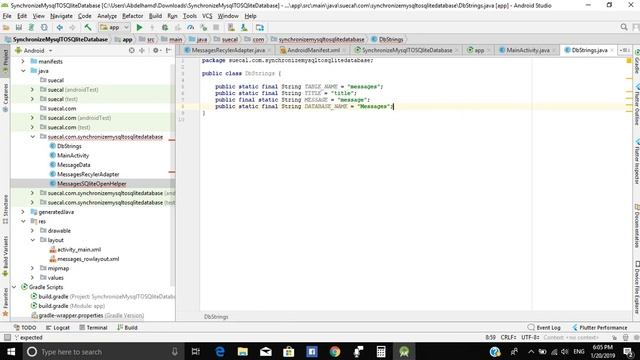The width and height of the screenshot is (640, 360).
Task: Open the Navigate menu
Action: tap(61, 16)
